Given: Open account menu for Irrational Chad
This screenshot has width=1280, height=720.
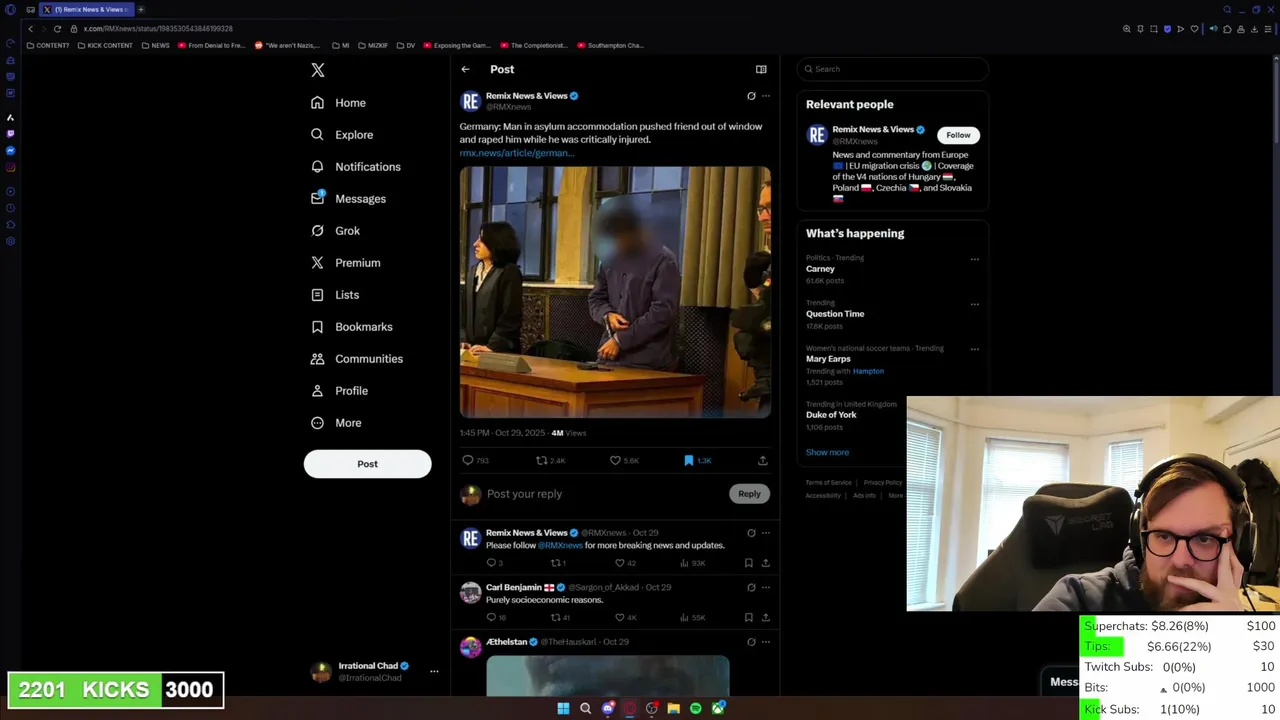Looking at the screenshot, I should click(x=434, y=672).
